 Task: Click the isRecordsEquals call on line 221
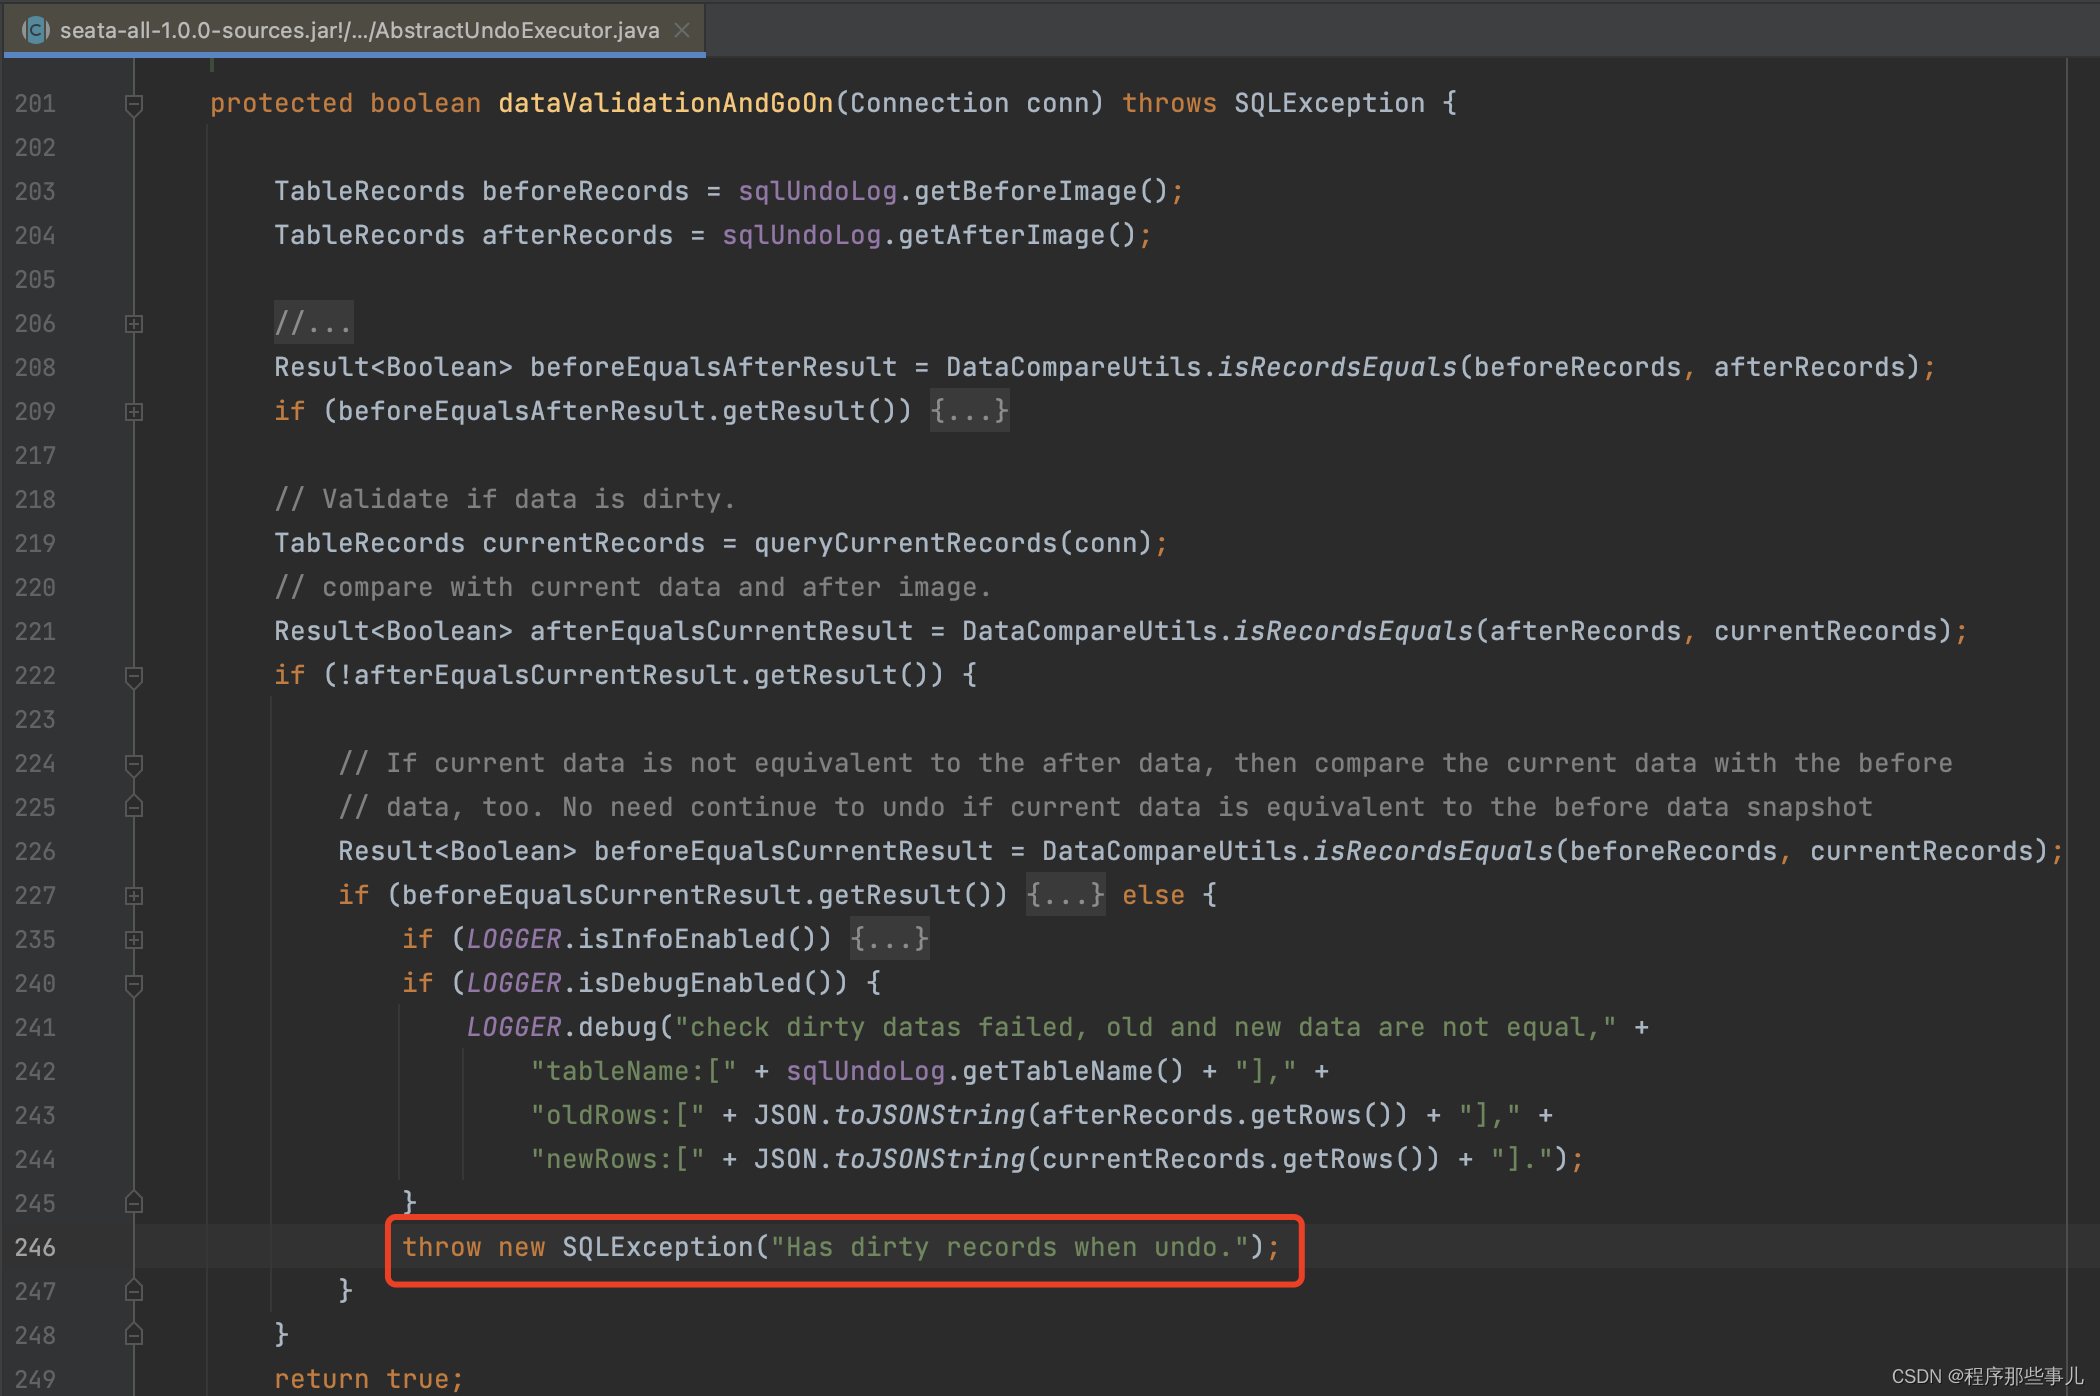click(x=1353, y=631)
